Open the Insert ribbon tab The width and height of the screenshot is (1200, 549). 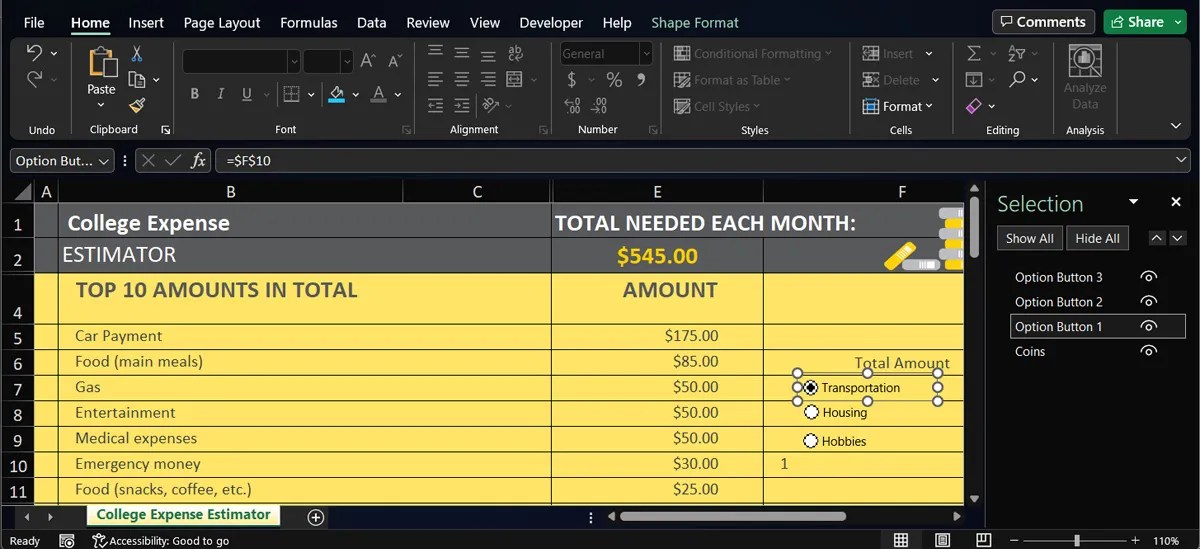pyautogui.click(x=147, y=22)
